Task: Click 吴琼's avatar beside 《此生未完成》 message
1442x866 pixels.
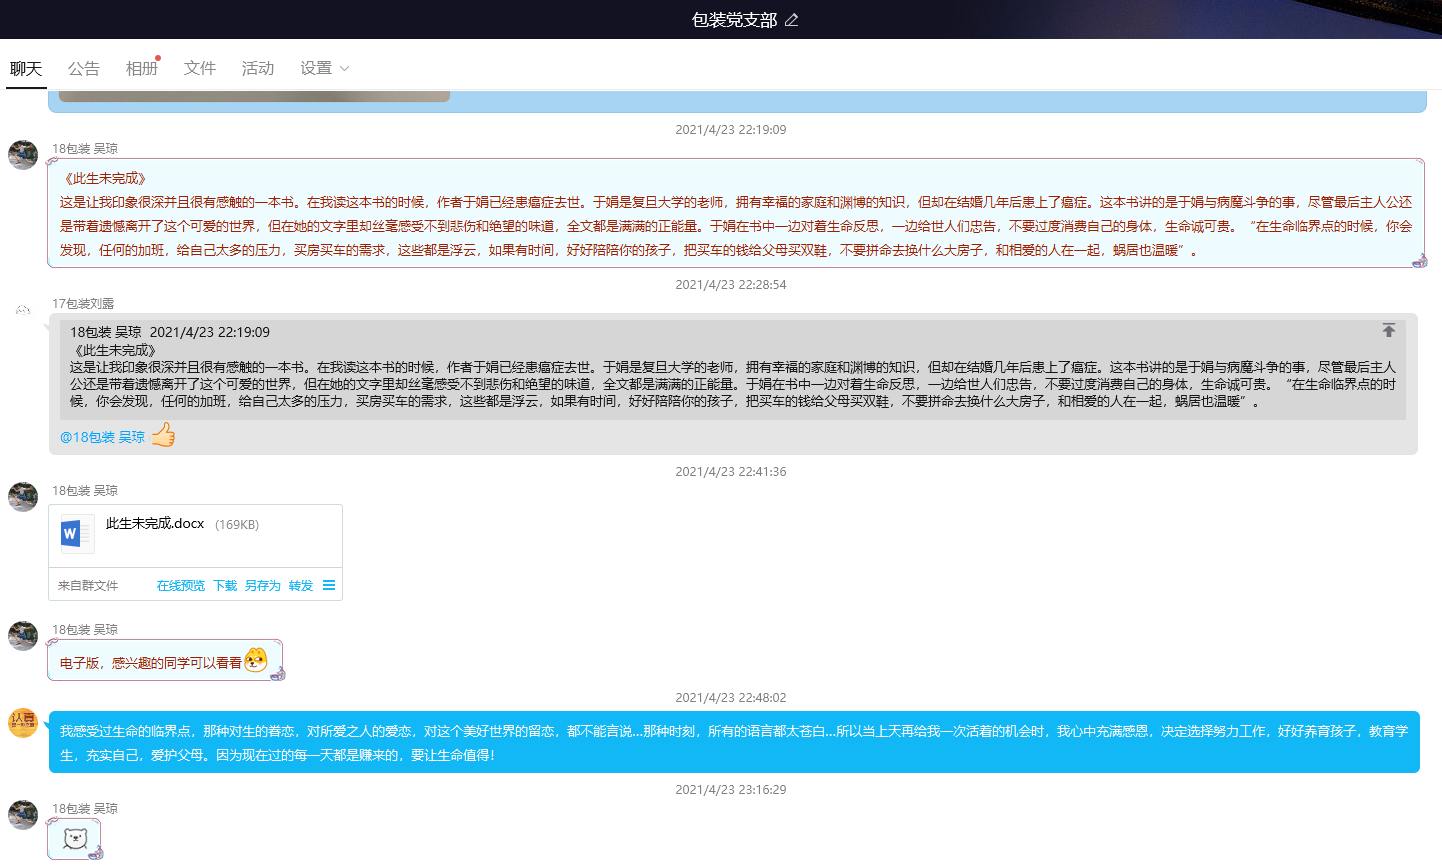Action: [x=23, y=155]
